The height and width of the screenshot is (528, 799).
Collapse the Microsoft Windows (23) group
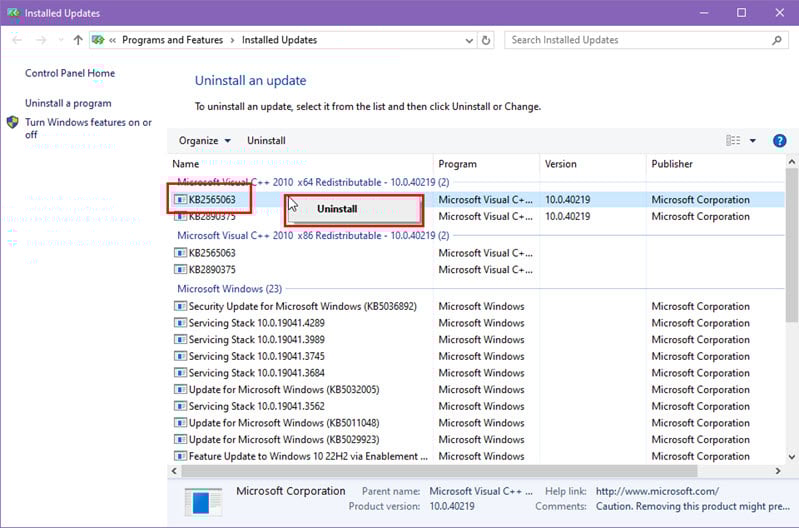[229, 289]
